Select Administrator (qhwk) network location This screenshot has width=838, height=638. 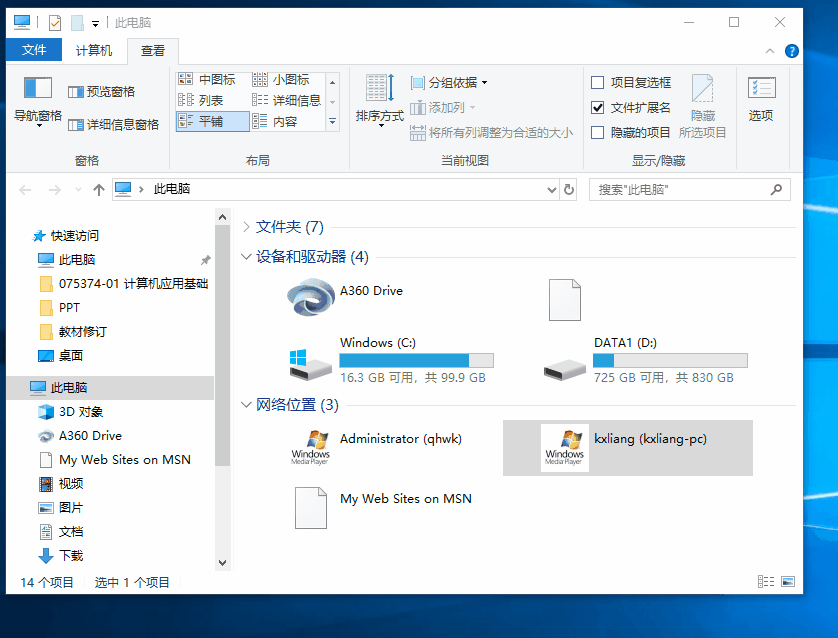[x=375, y=448]
